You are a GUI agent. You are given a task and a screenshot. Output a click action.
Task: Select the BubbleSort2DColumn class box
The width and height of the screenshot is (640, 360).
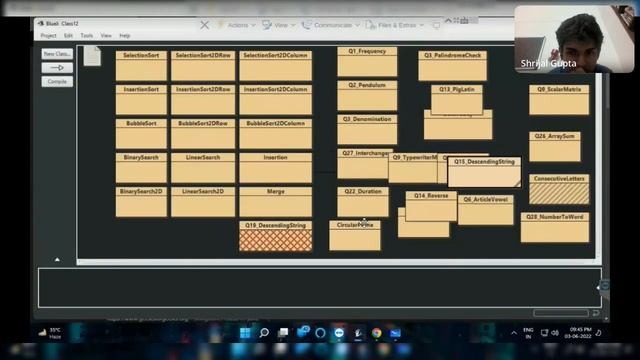pyautogui.click(x=276, y=133)
